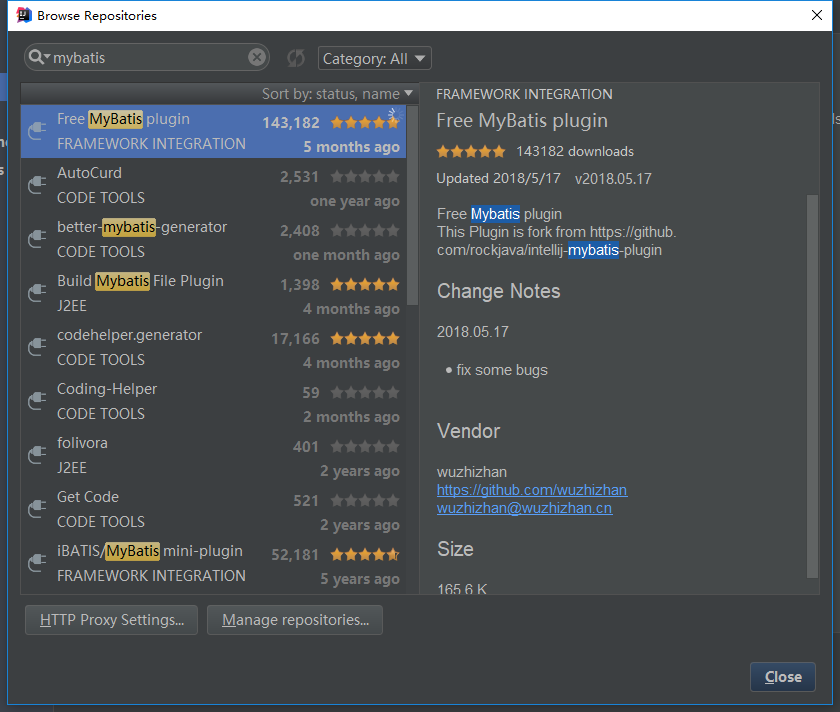Select the plug icon beside codehelper.generator
The height and width of the screenshot is (712, 840).
click(37, 347)
